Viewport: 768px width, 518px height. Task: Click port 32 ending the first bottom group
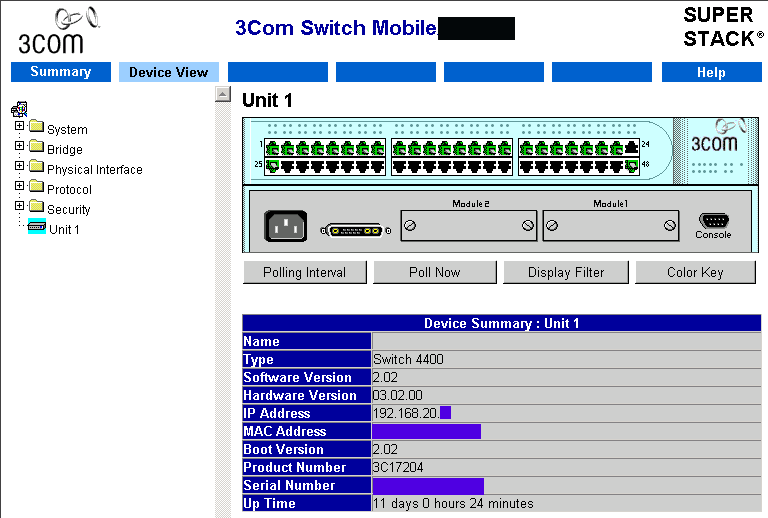click(378, 166)
